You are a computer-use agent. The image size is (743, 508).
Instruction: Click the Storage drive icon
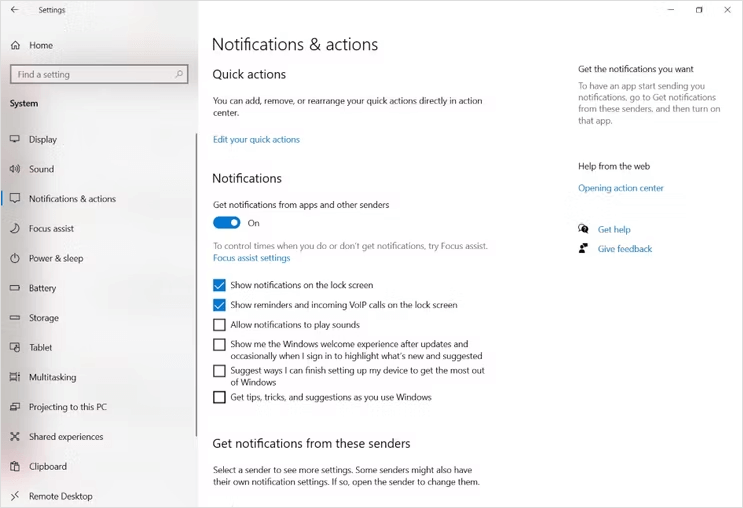15,318
